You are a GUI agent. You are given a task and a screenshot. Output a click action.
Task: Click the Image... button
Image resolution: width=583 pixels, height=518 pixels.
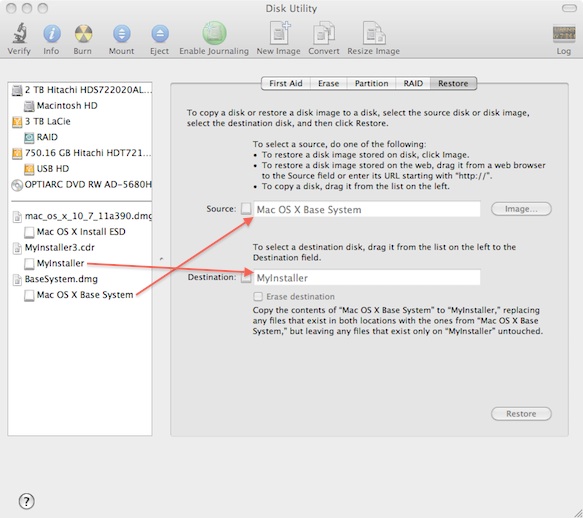coord(521,209)
